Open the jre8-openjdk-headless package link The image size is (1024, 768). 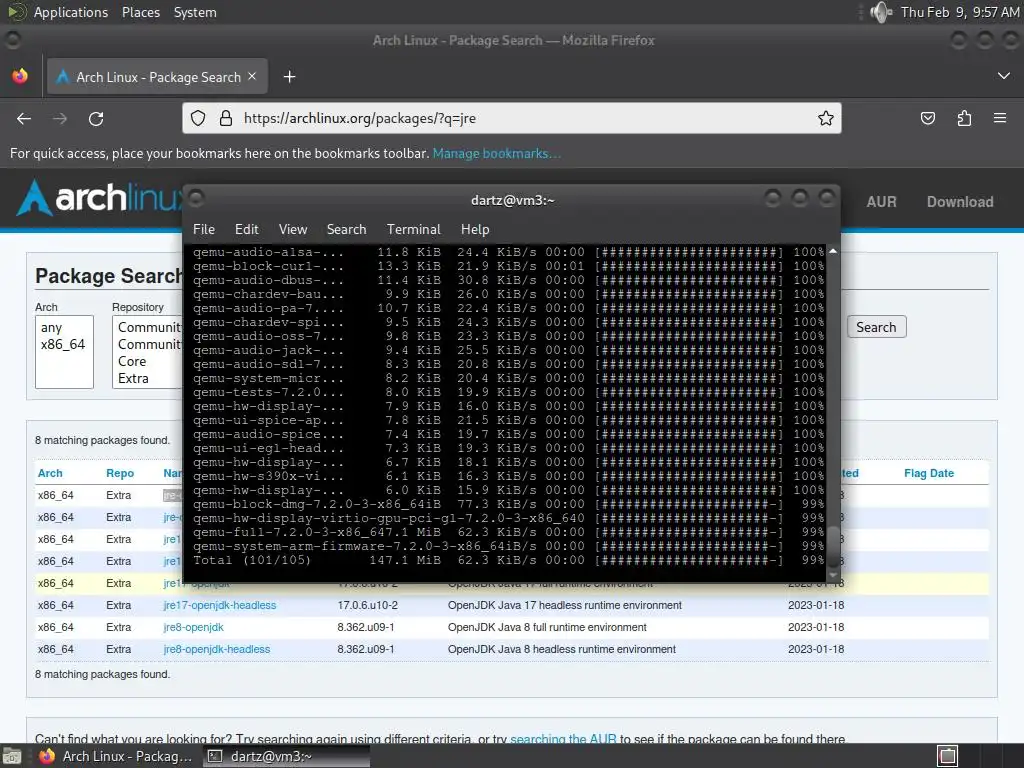click(216, 650)
